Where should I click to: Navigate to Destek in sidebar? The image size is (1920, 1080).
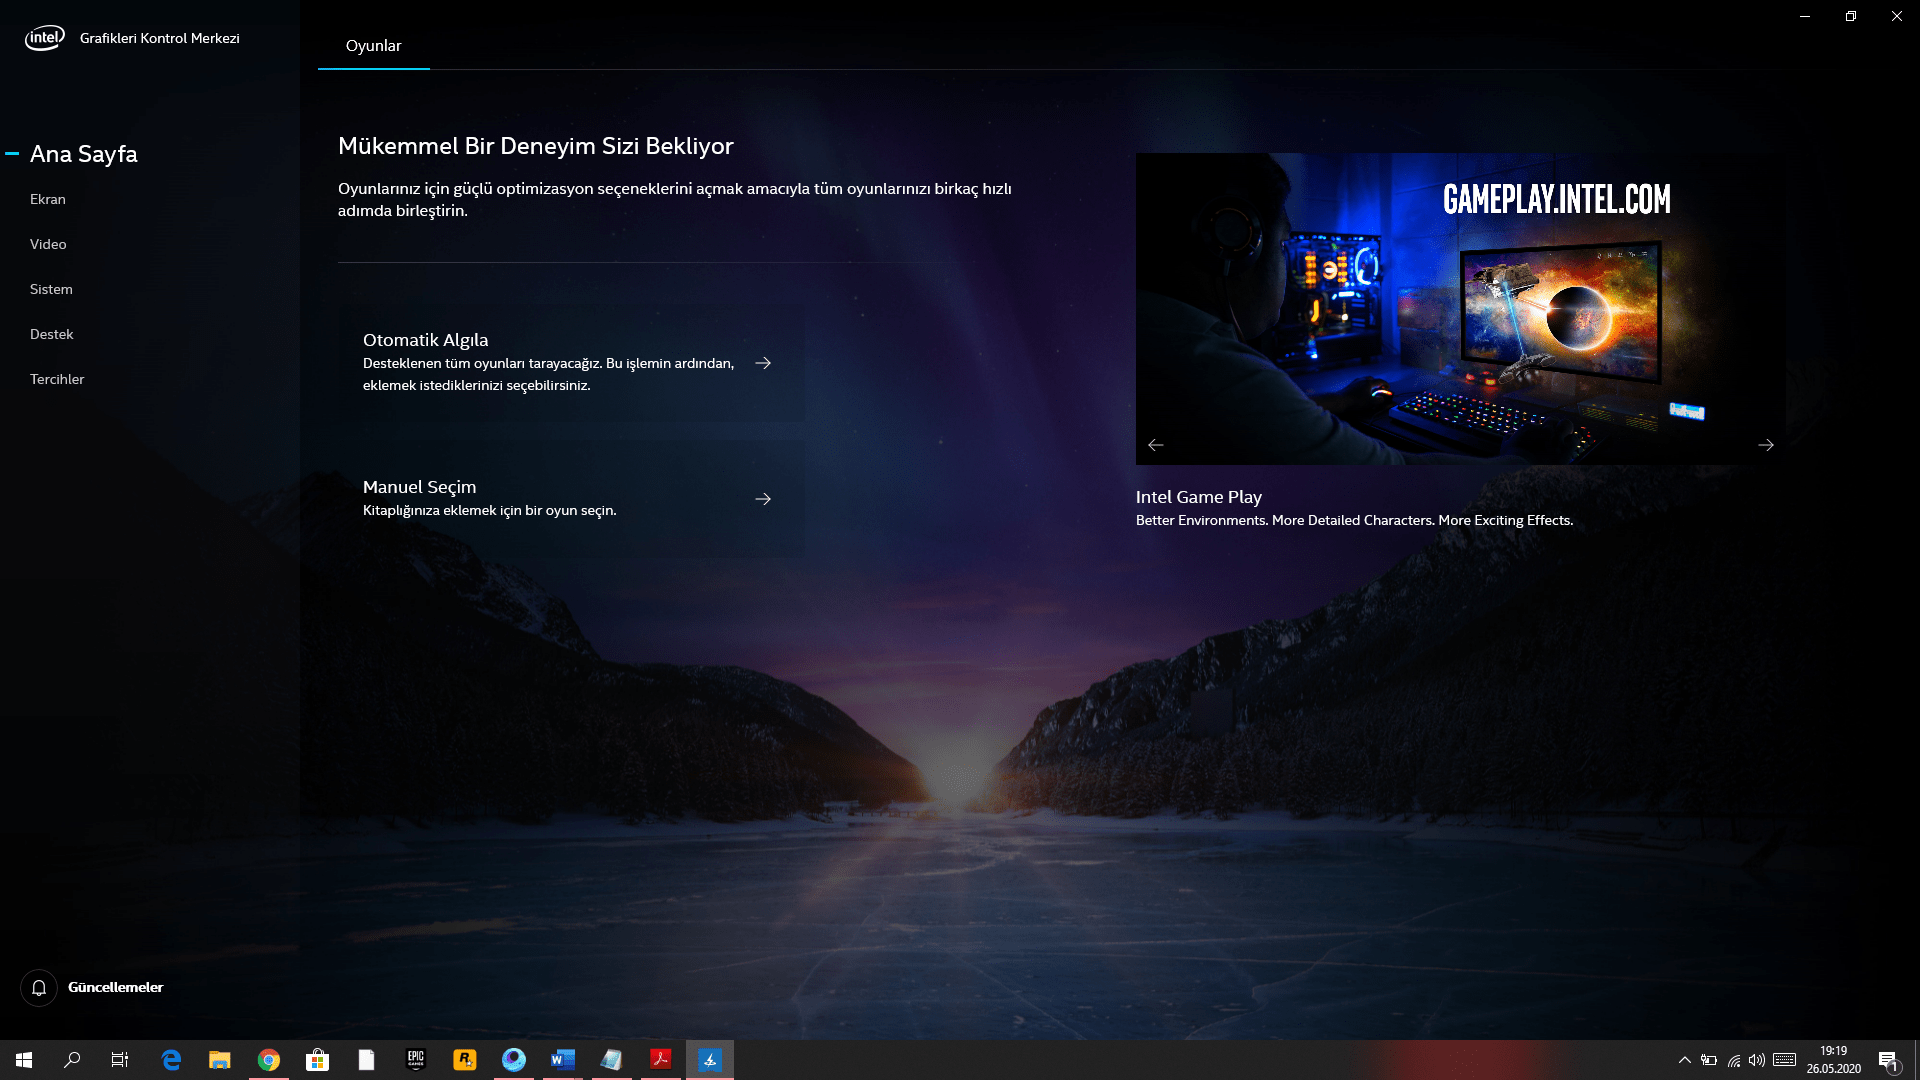[52, 334]
